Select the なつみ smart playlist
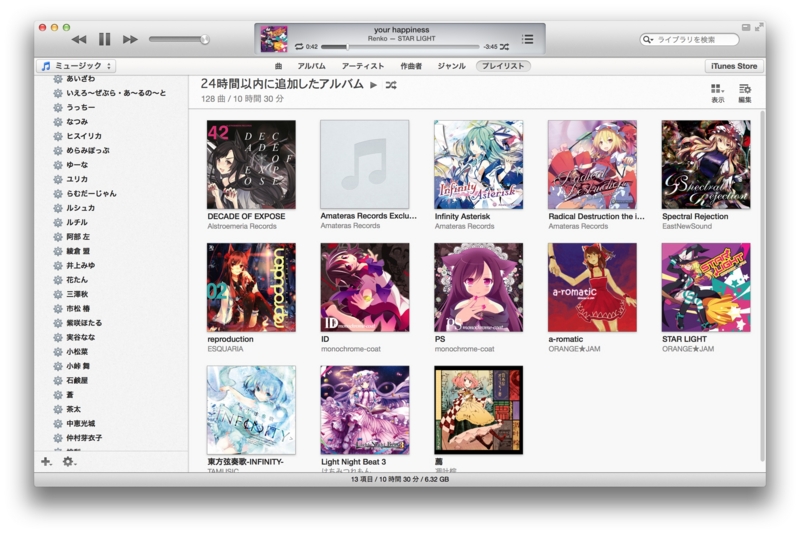 (111, 121)
